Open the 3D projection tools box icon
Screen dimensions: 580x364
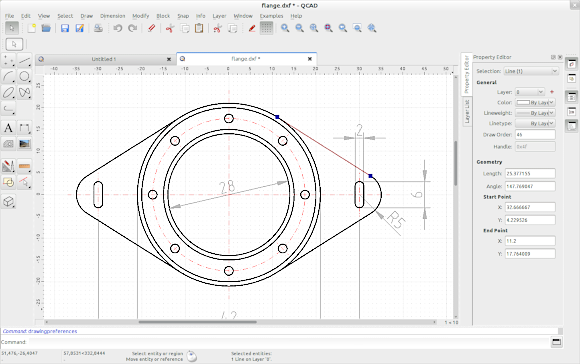coord(8,202)
